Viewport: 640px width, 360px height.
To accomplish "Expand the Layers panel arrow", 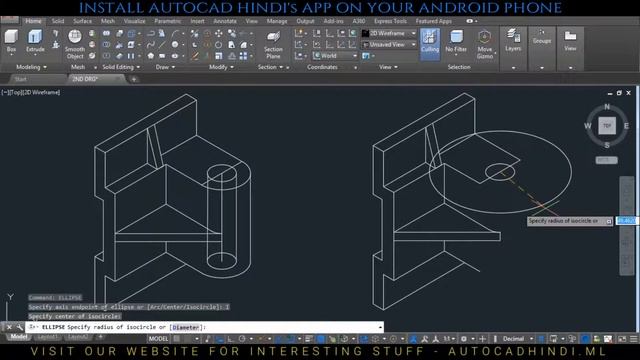I will pyautogui.click(x=513, y=68).
